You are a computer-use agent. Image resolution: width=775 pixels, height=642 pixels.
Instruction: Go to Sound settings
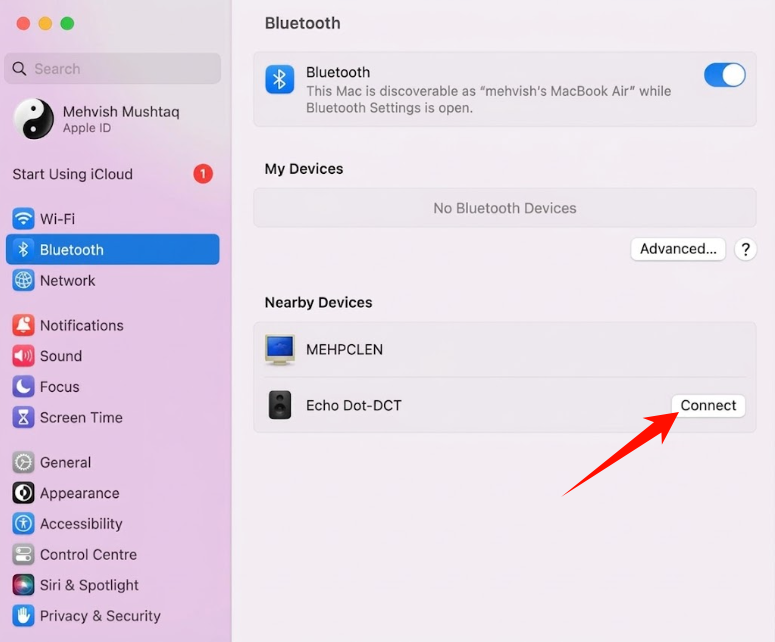pyautogui.click(x=61, y=356)
